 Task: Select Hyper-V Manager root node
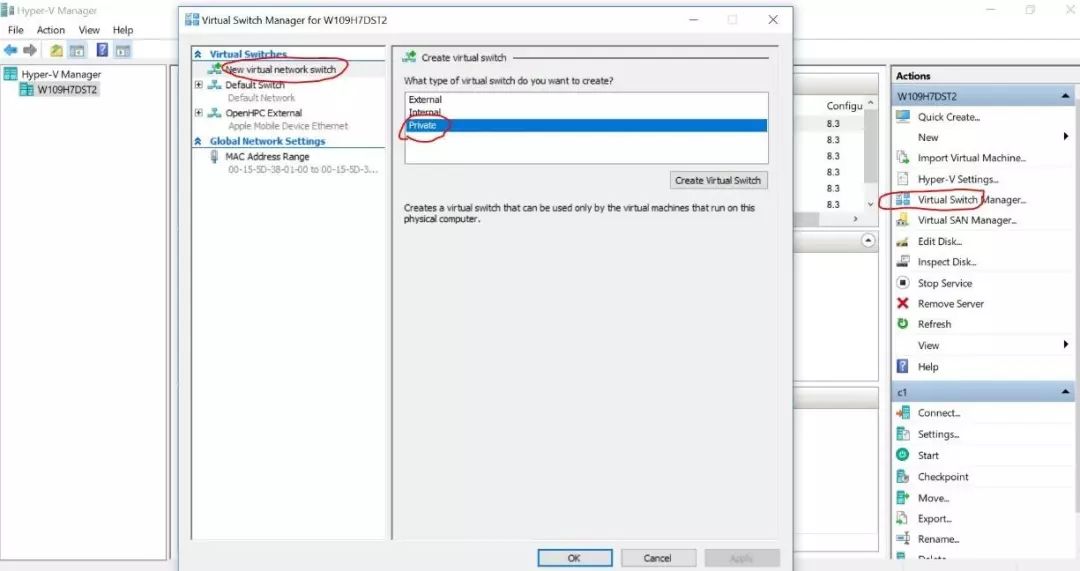(61, 74)
